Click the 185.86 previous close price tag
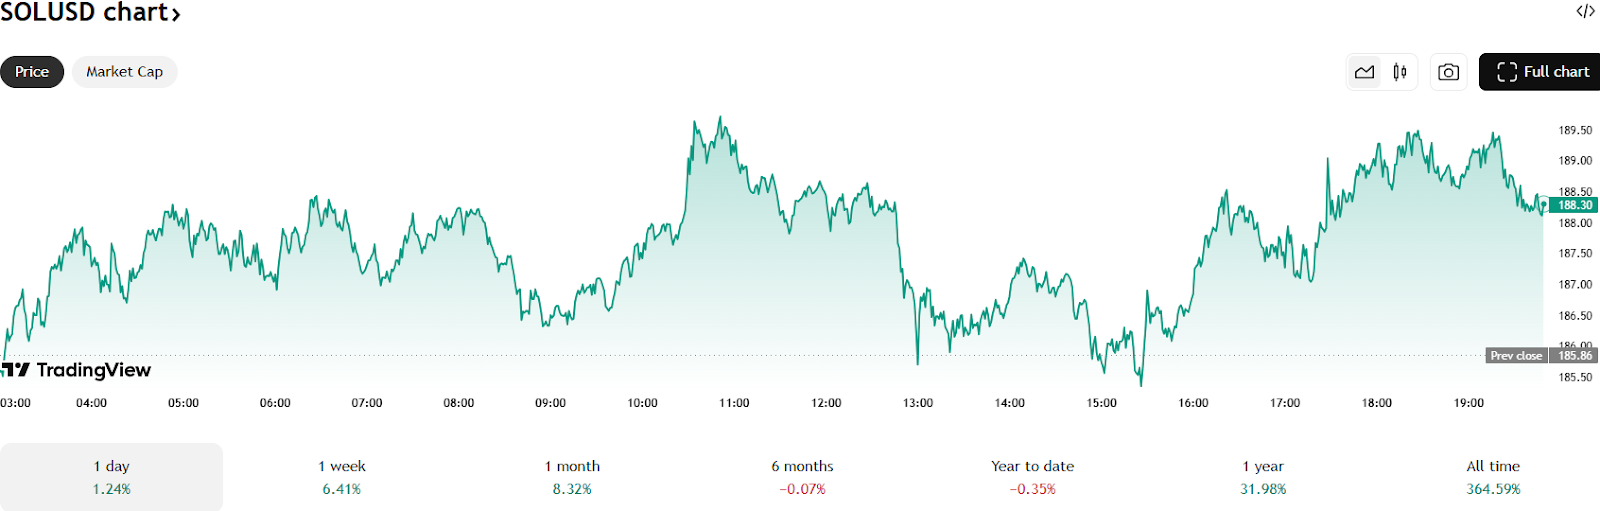Screen dimensions: 1600x511 [1575, 356]
